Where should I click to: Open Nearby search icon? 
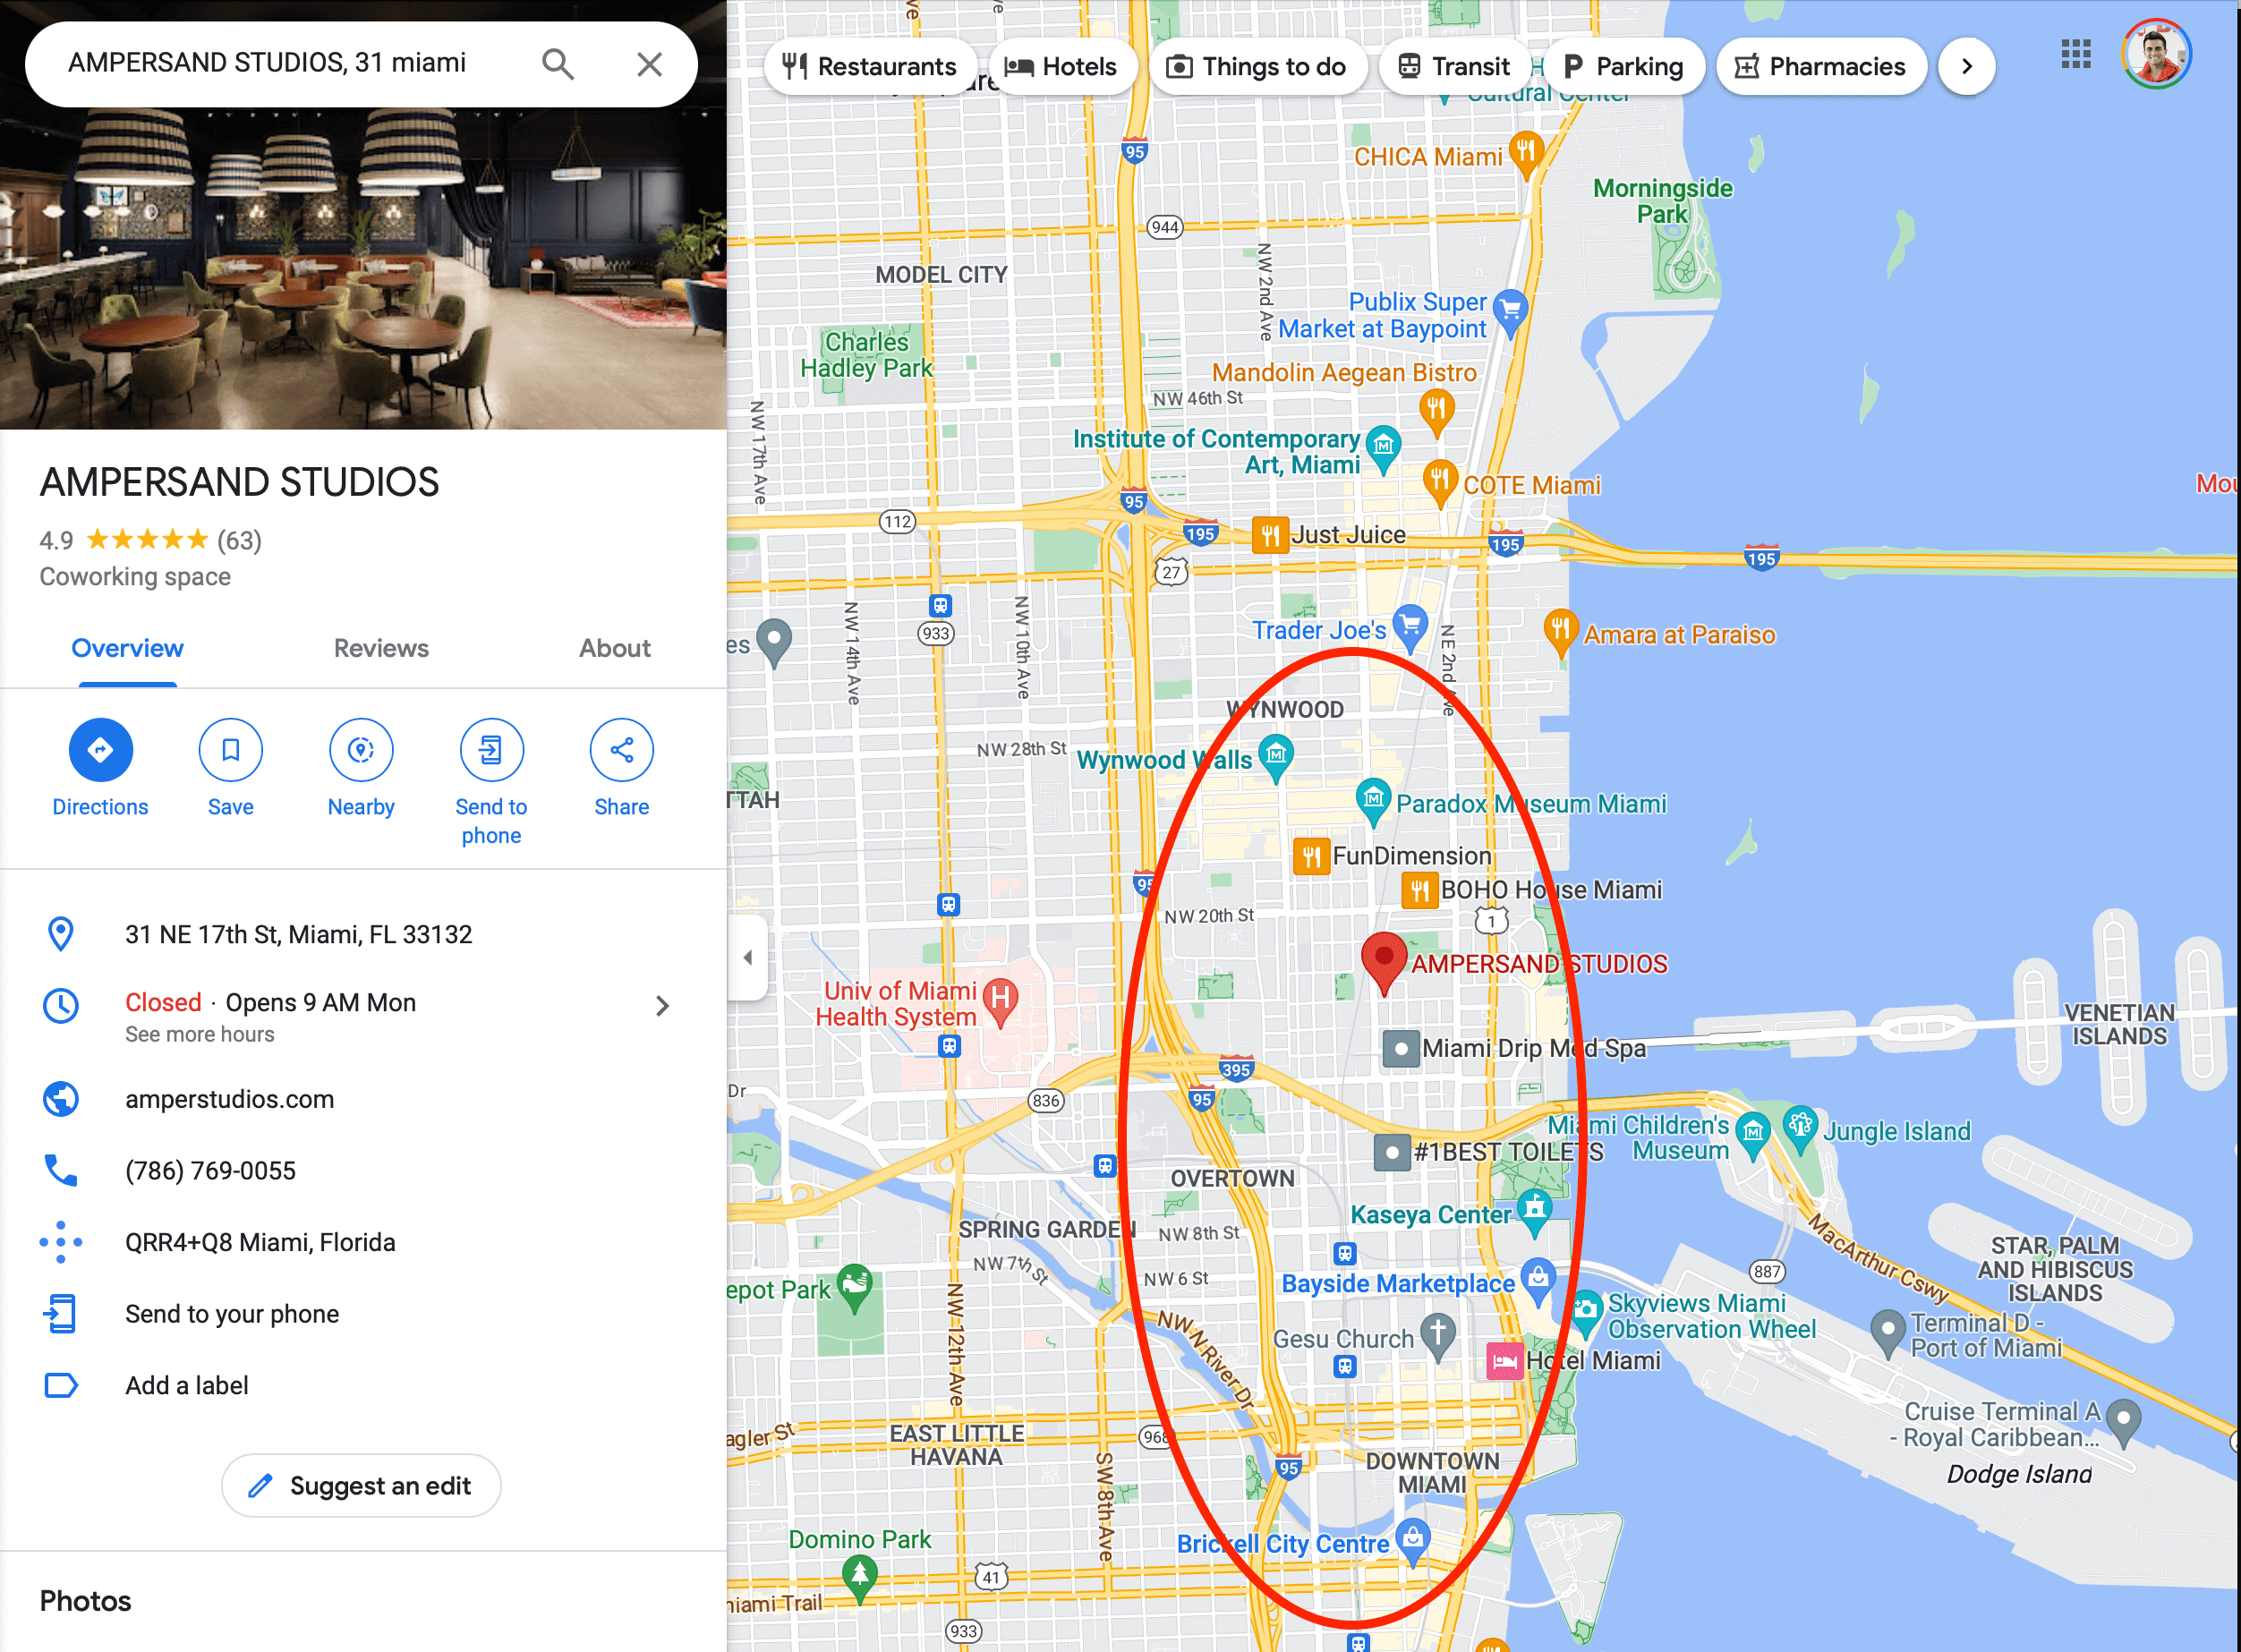click(361, 750)
